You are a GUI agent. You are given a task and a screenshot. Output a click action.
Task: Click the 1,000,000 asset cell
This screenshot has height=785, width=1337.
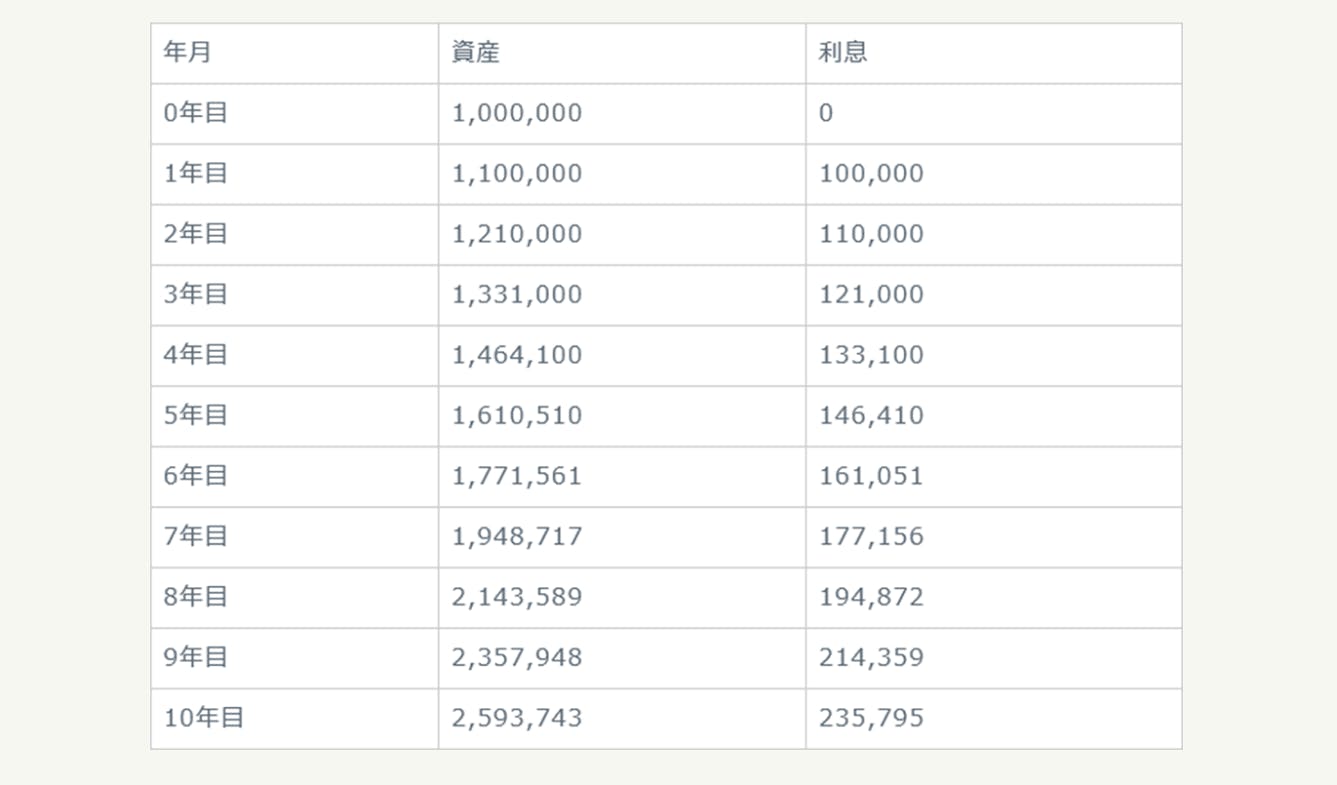(x=517, y=113)
